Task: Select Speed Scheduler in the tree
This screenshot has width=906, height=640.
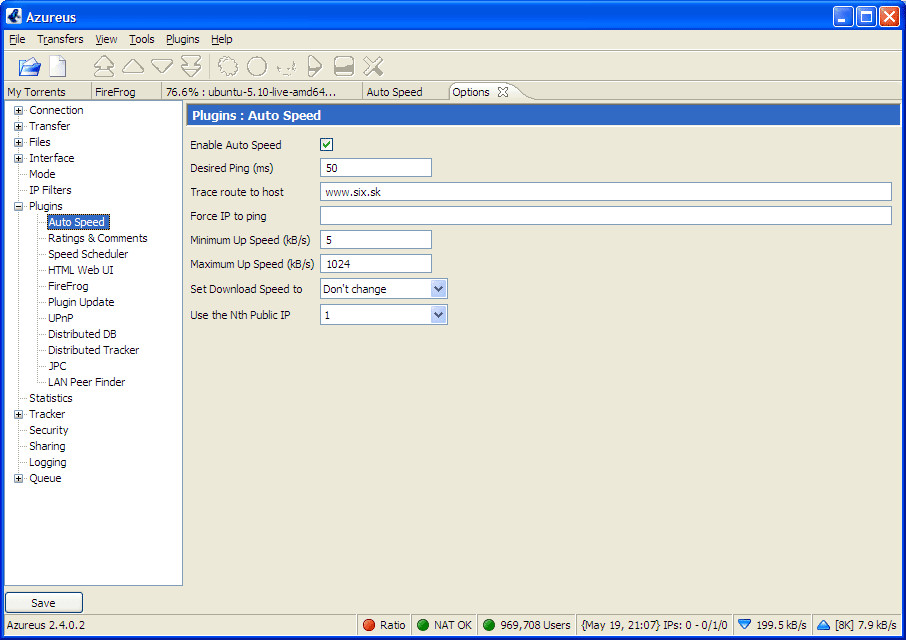Action: point(88,254)
